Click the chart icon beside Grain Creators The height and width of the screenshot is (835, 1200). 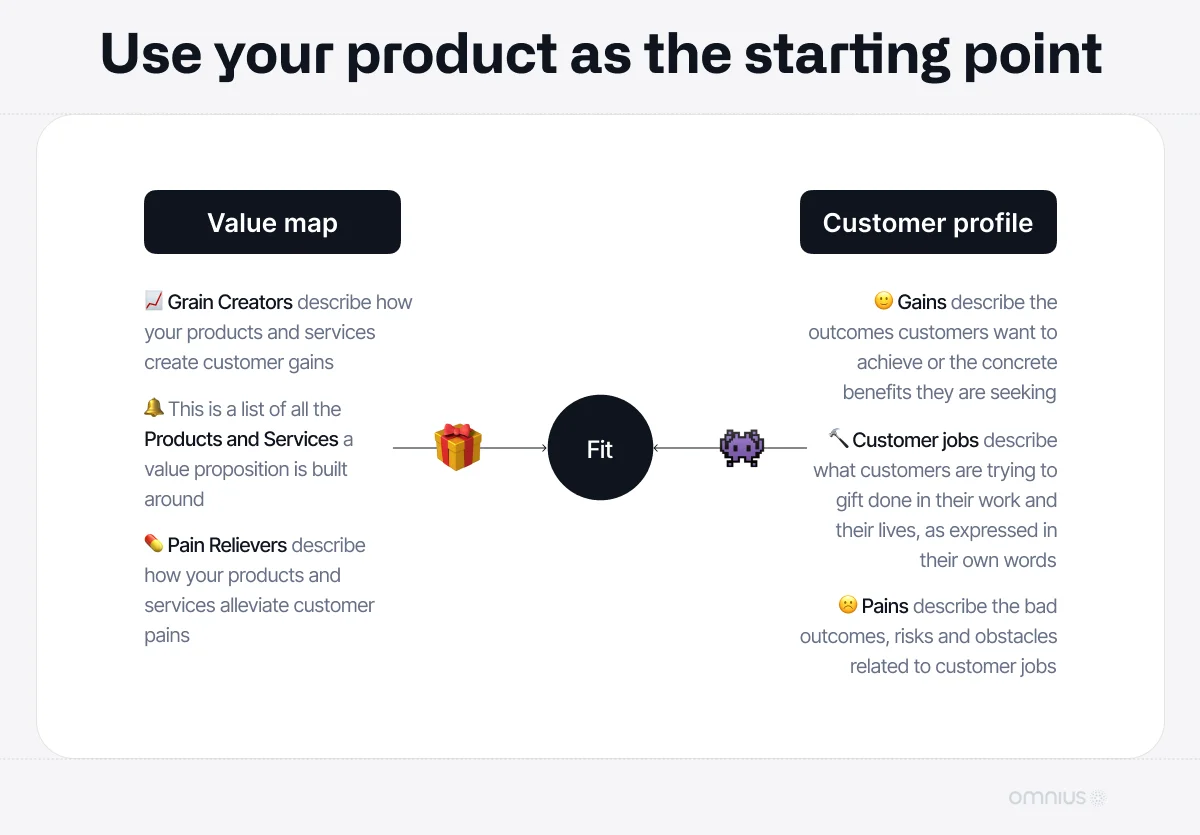[x=154, y=301]
